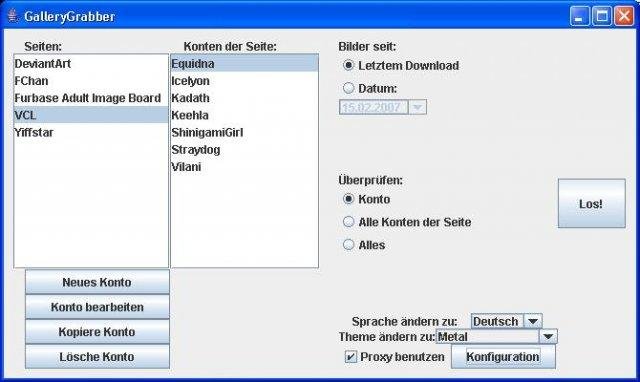This screenshot has height=382, width=640.
Task: Close the GalleryGrabber window
Action: 624,17
